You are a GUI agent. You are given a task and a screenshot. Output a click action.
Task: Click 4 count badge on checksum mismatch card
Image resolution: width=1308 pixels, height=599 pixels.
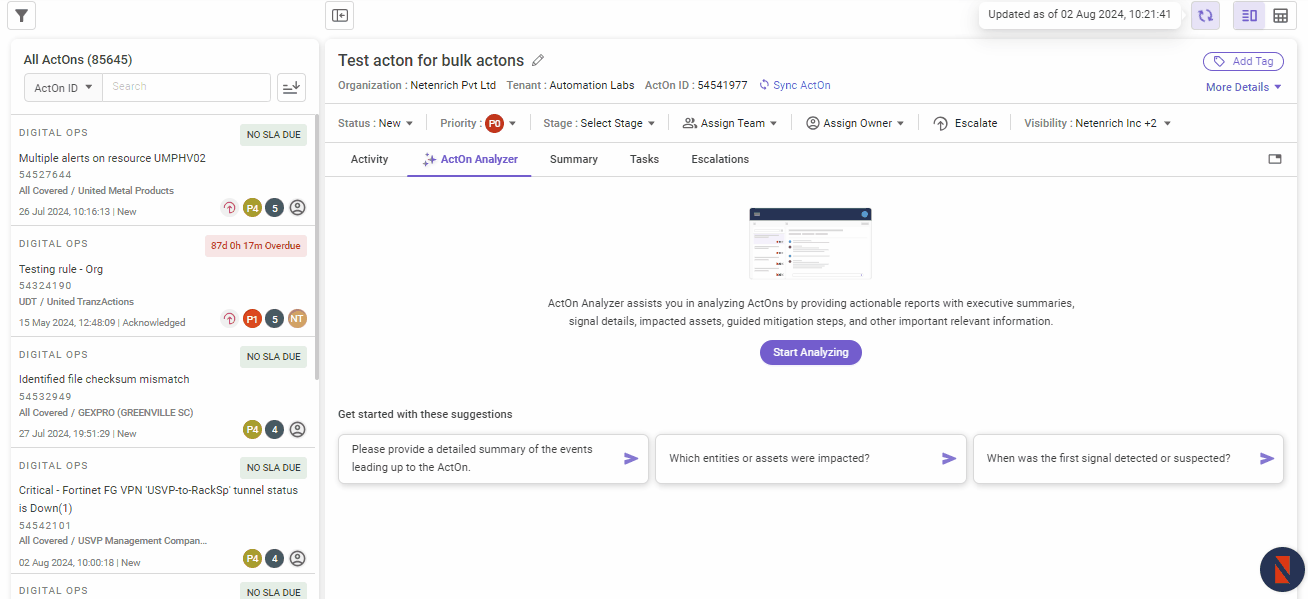pos(275,430)
